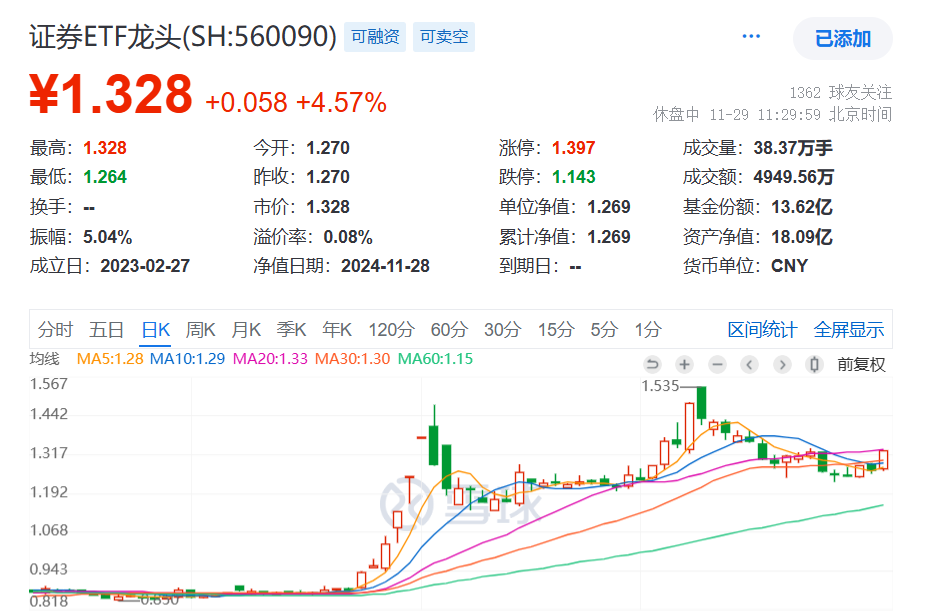Image resolution: width=928 pixels, height=611 pixels.
Task: Click the 最低 value 1.264
Action: tap(105, 176)
